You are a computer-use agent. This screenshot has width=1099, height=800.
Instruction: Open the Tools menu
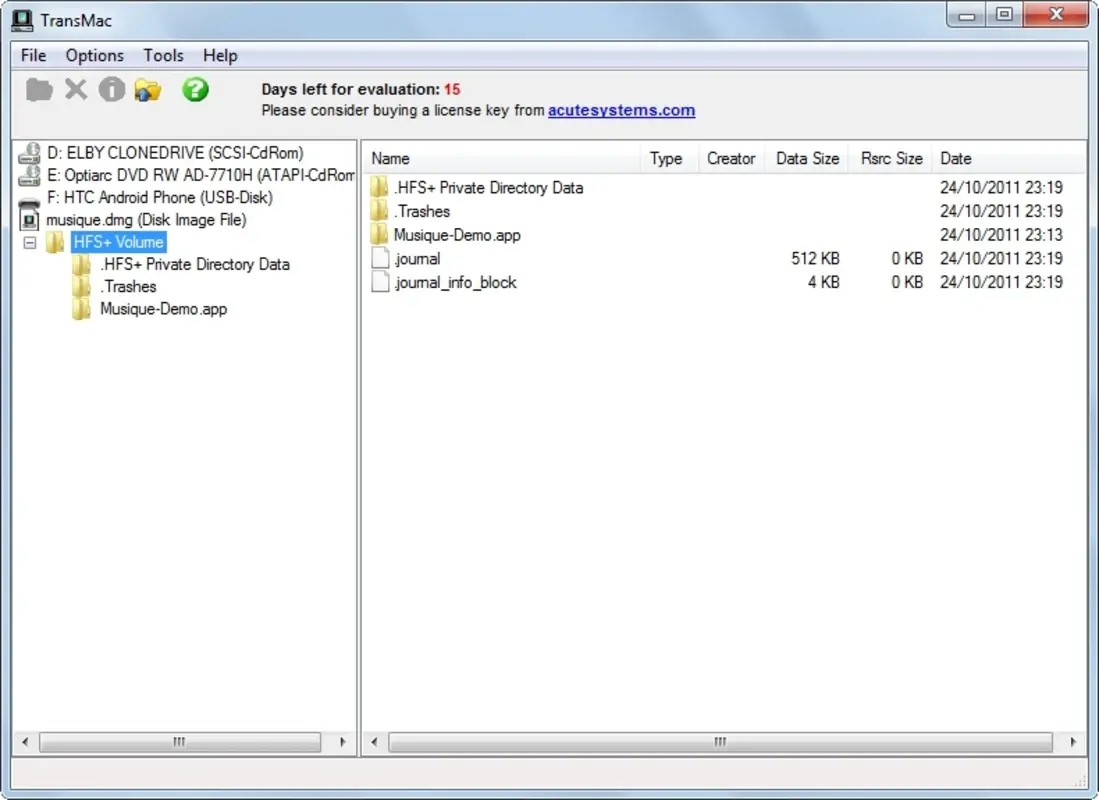tap(162, 55)
